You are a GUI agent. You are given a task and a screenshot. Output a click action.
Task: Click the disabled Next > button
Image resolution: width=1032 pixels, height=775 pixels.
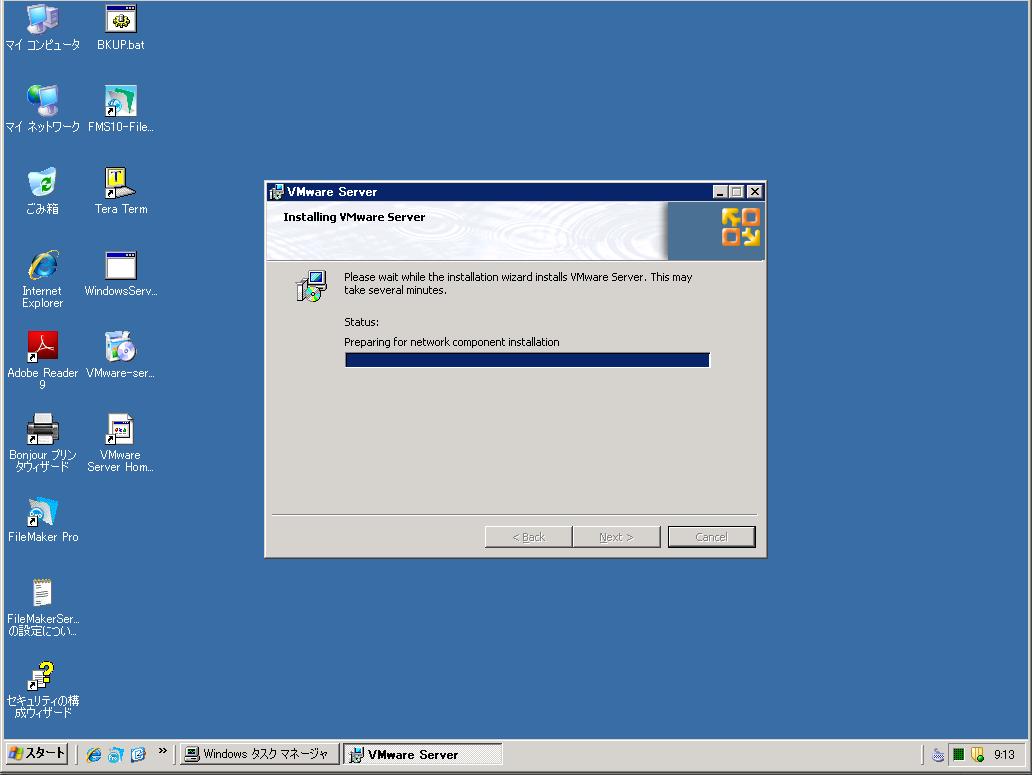pyautogui.click(x=616, y=537)
